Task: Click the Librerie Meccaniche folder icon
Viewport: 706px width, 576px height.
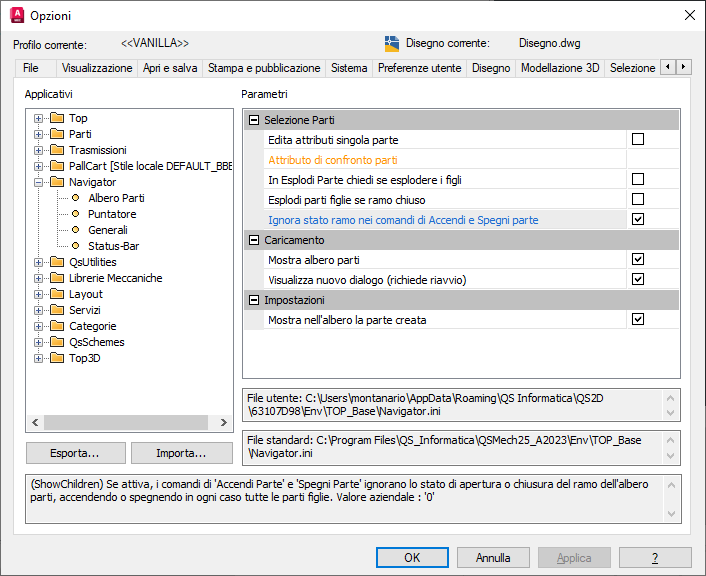Action: point(57,278)
